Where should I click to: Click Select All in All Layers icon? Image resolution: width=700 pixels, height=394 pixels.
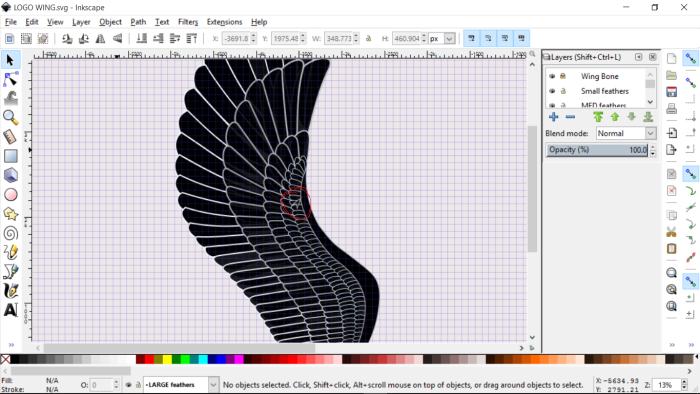[x=26, y=39]
